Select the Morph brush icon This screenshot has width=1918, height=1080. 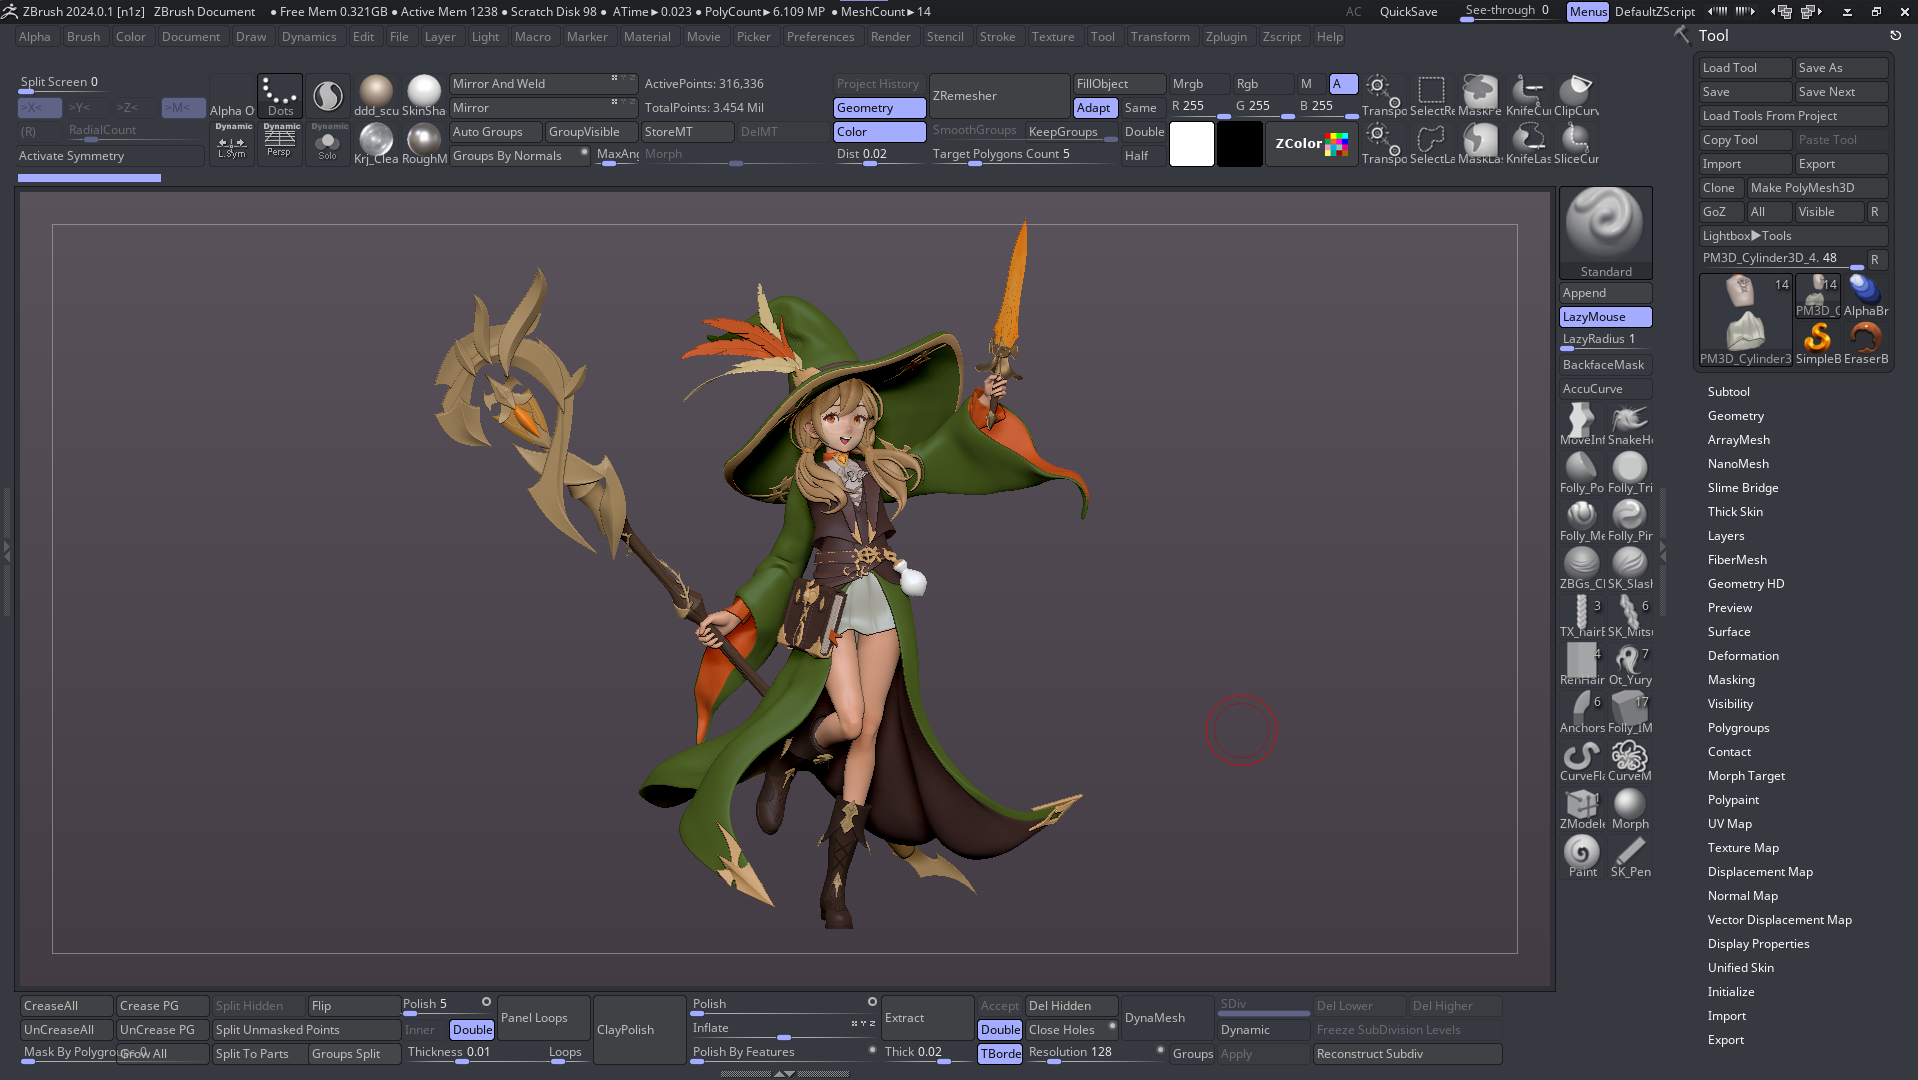coord(1629,805)
